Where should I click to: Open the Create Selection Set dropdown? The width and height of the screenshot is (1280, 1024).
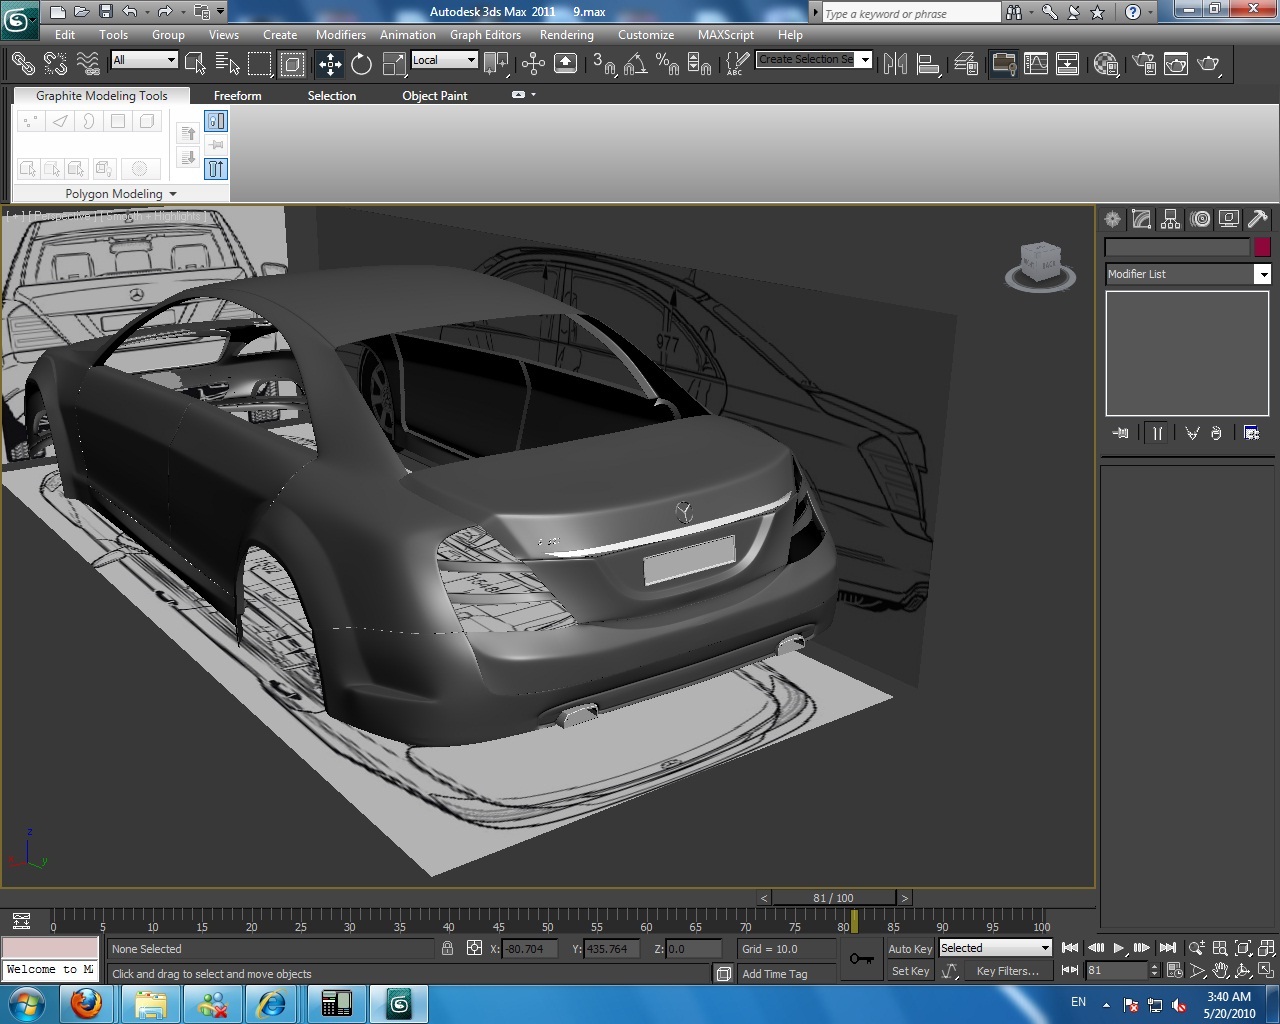(x=814, y=60)
